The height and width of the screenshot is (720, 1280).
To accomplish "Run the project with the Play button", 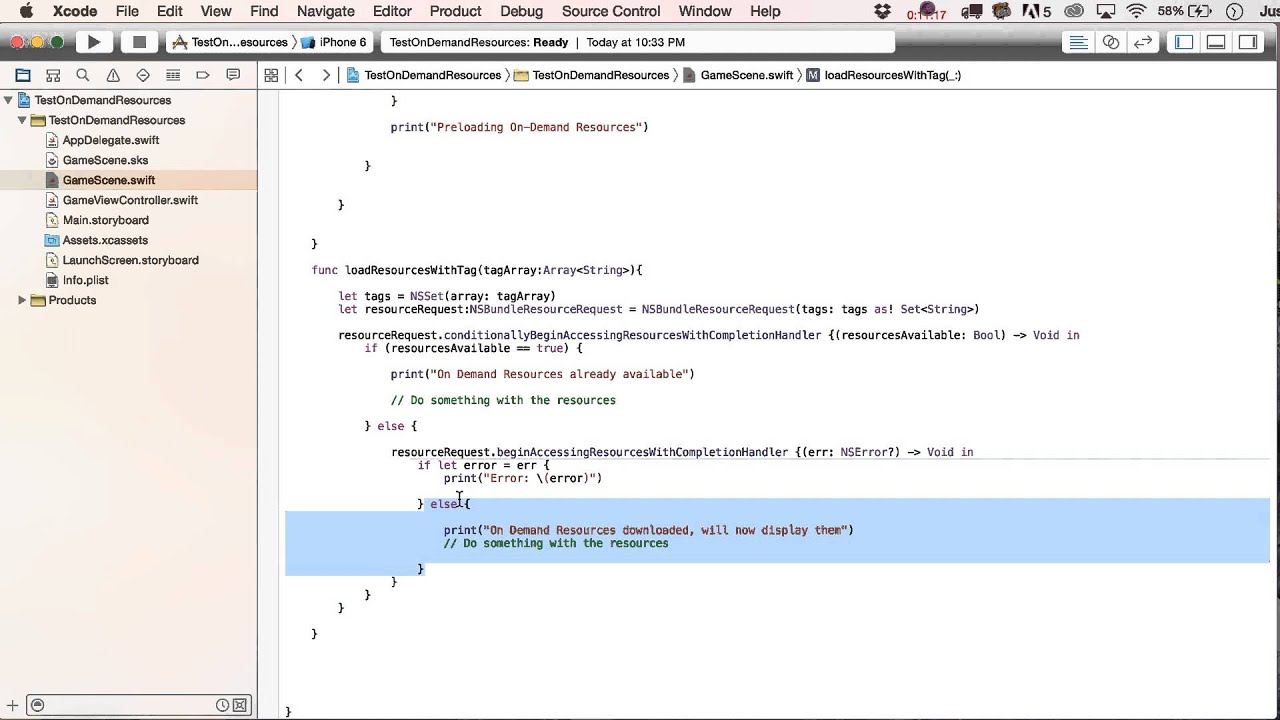I will point(94,42).
